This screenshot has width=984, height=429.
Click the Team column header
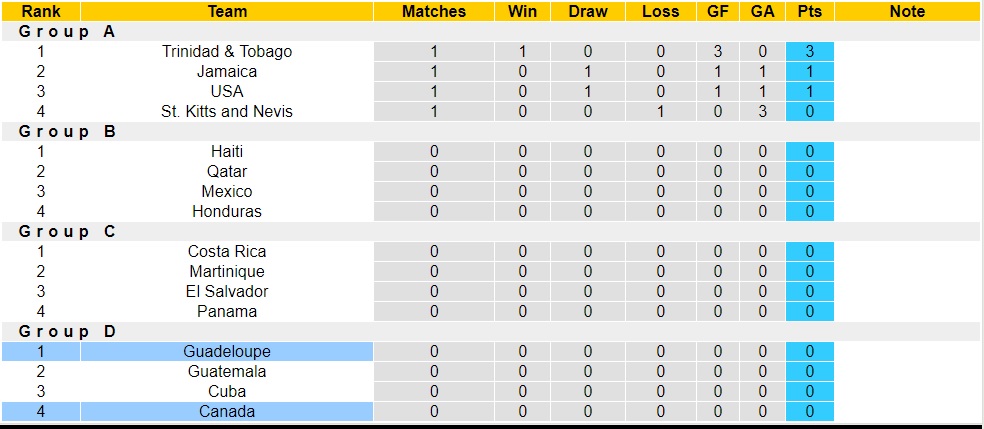227,12
